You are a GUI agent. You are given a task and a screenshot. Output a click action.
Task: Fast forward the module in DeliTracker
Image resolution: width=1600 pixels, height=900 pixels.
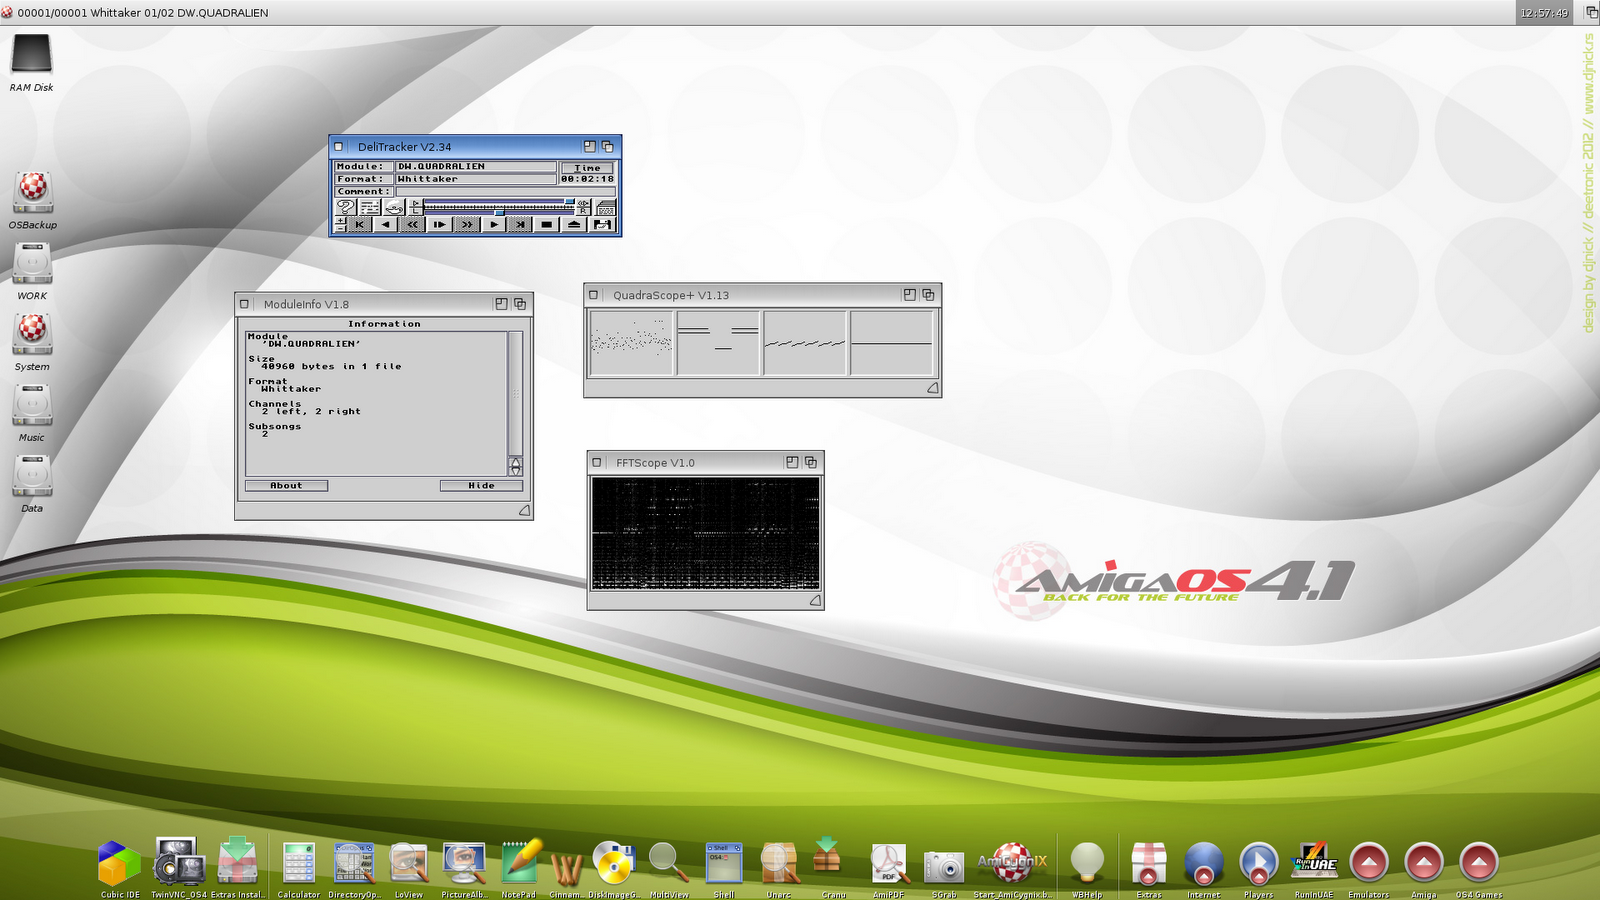click(466, 225)
